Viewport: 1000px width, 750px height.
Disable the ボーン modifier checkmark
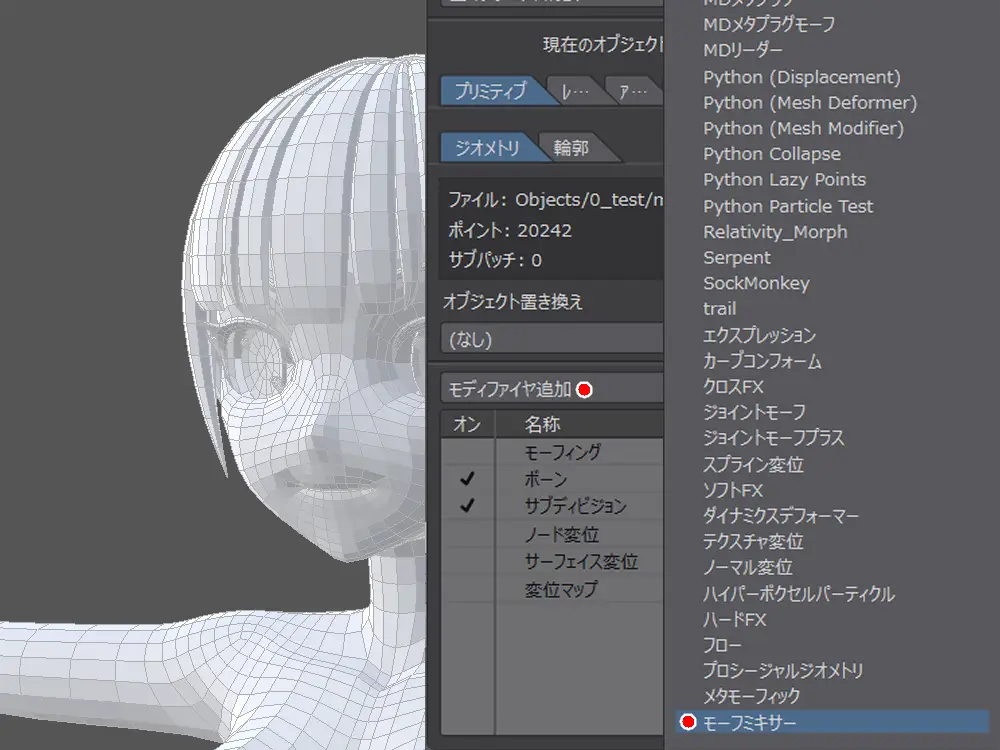[x=467, y=479]
